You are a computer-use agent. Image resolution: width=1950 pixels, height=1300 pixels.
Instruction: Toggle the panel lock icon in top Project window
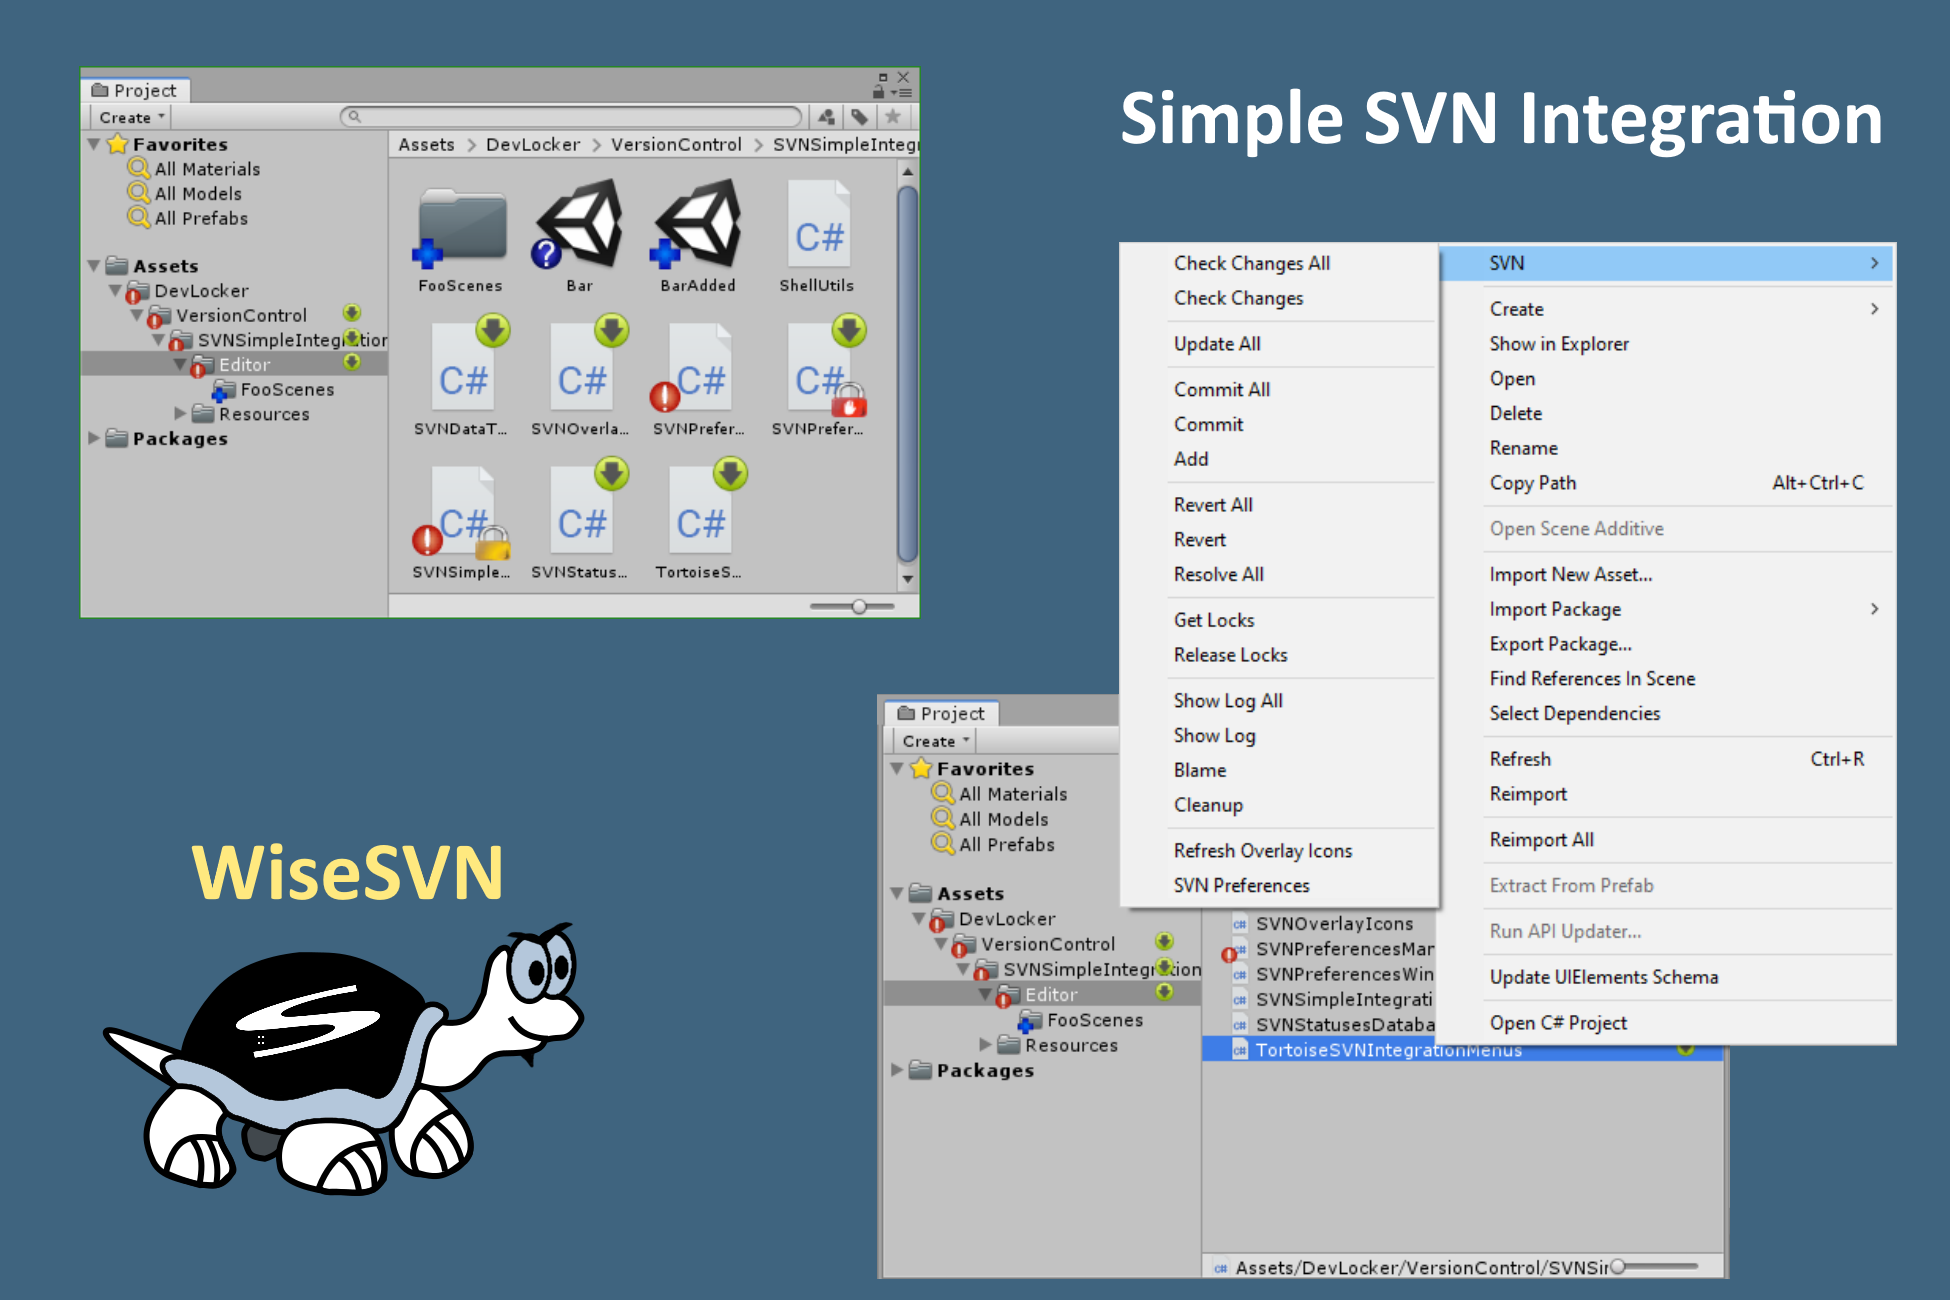[878, 91]
